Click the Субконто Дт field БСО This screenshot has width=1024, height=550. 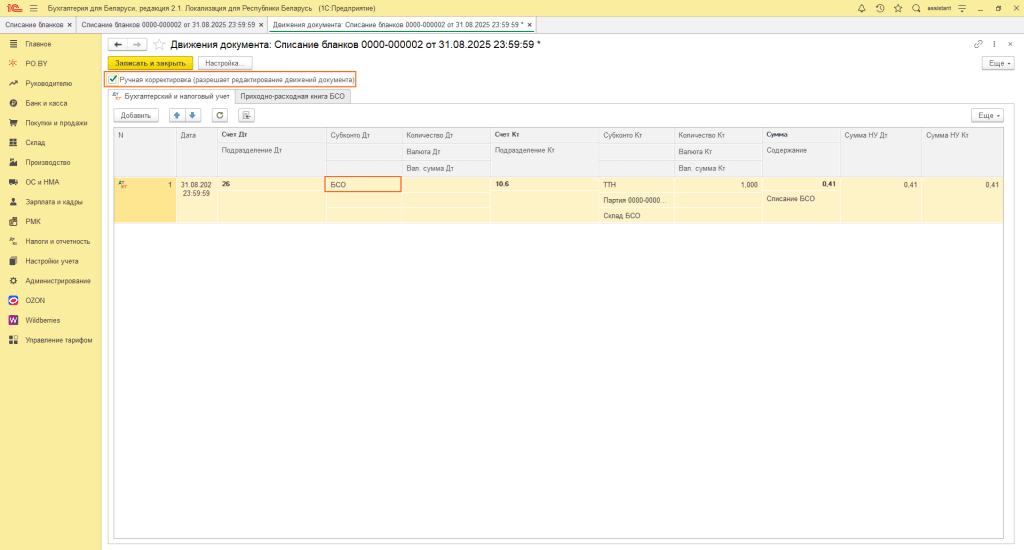coord(363,184)
